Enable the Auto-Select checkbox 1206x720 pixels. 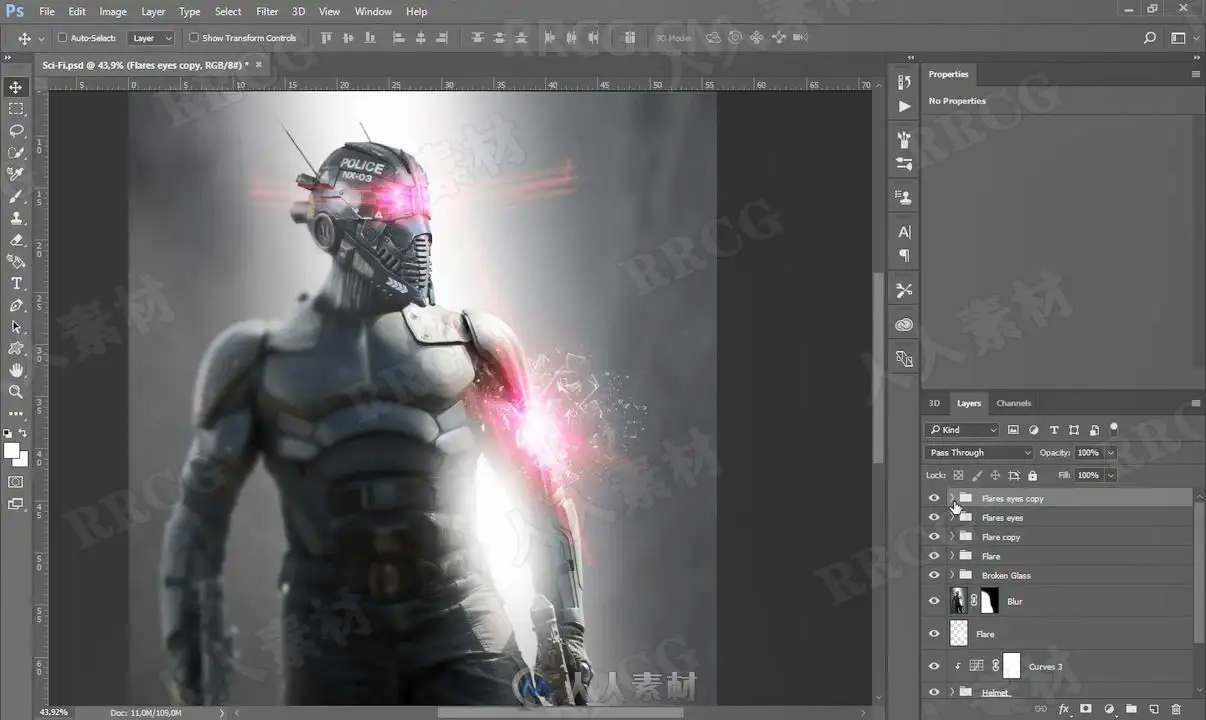click(x=62, y=38)
